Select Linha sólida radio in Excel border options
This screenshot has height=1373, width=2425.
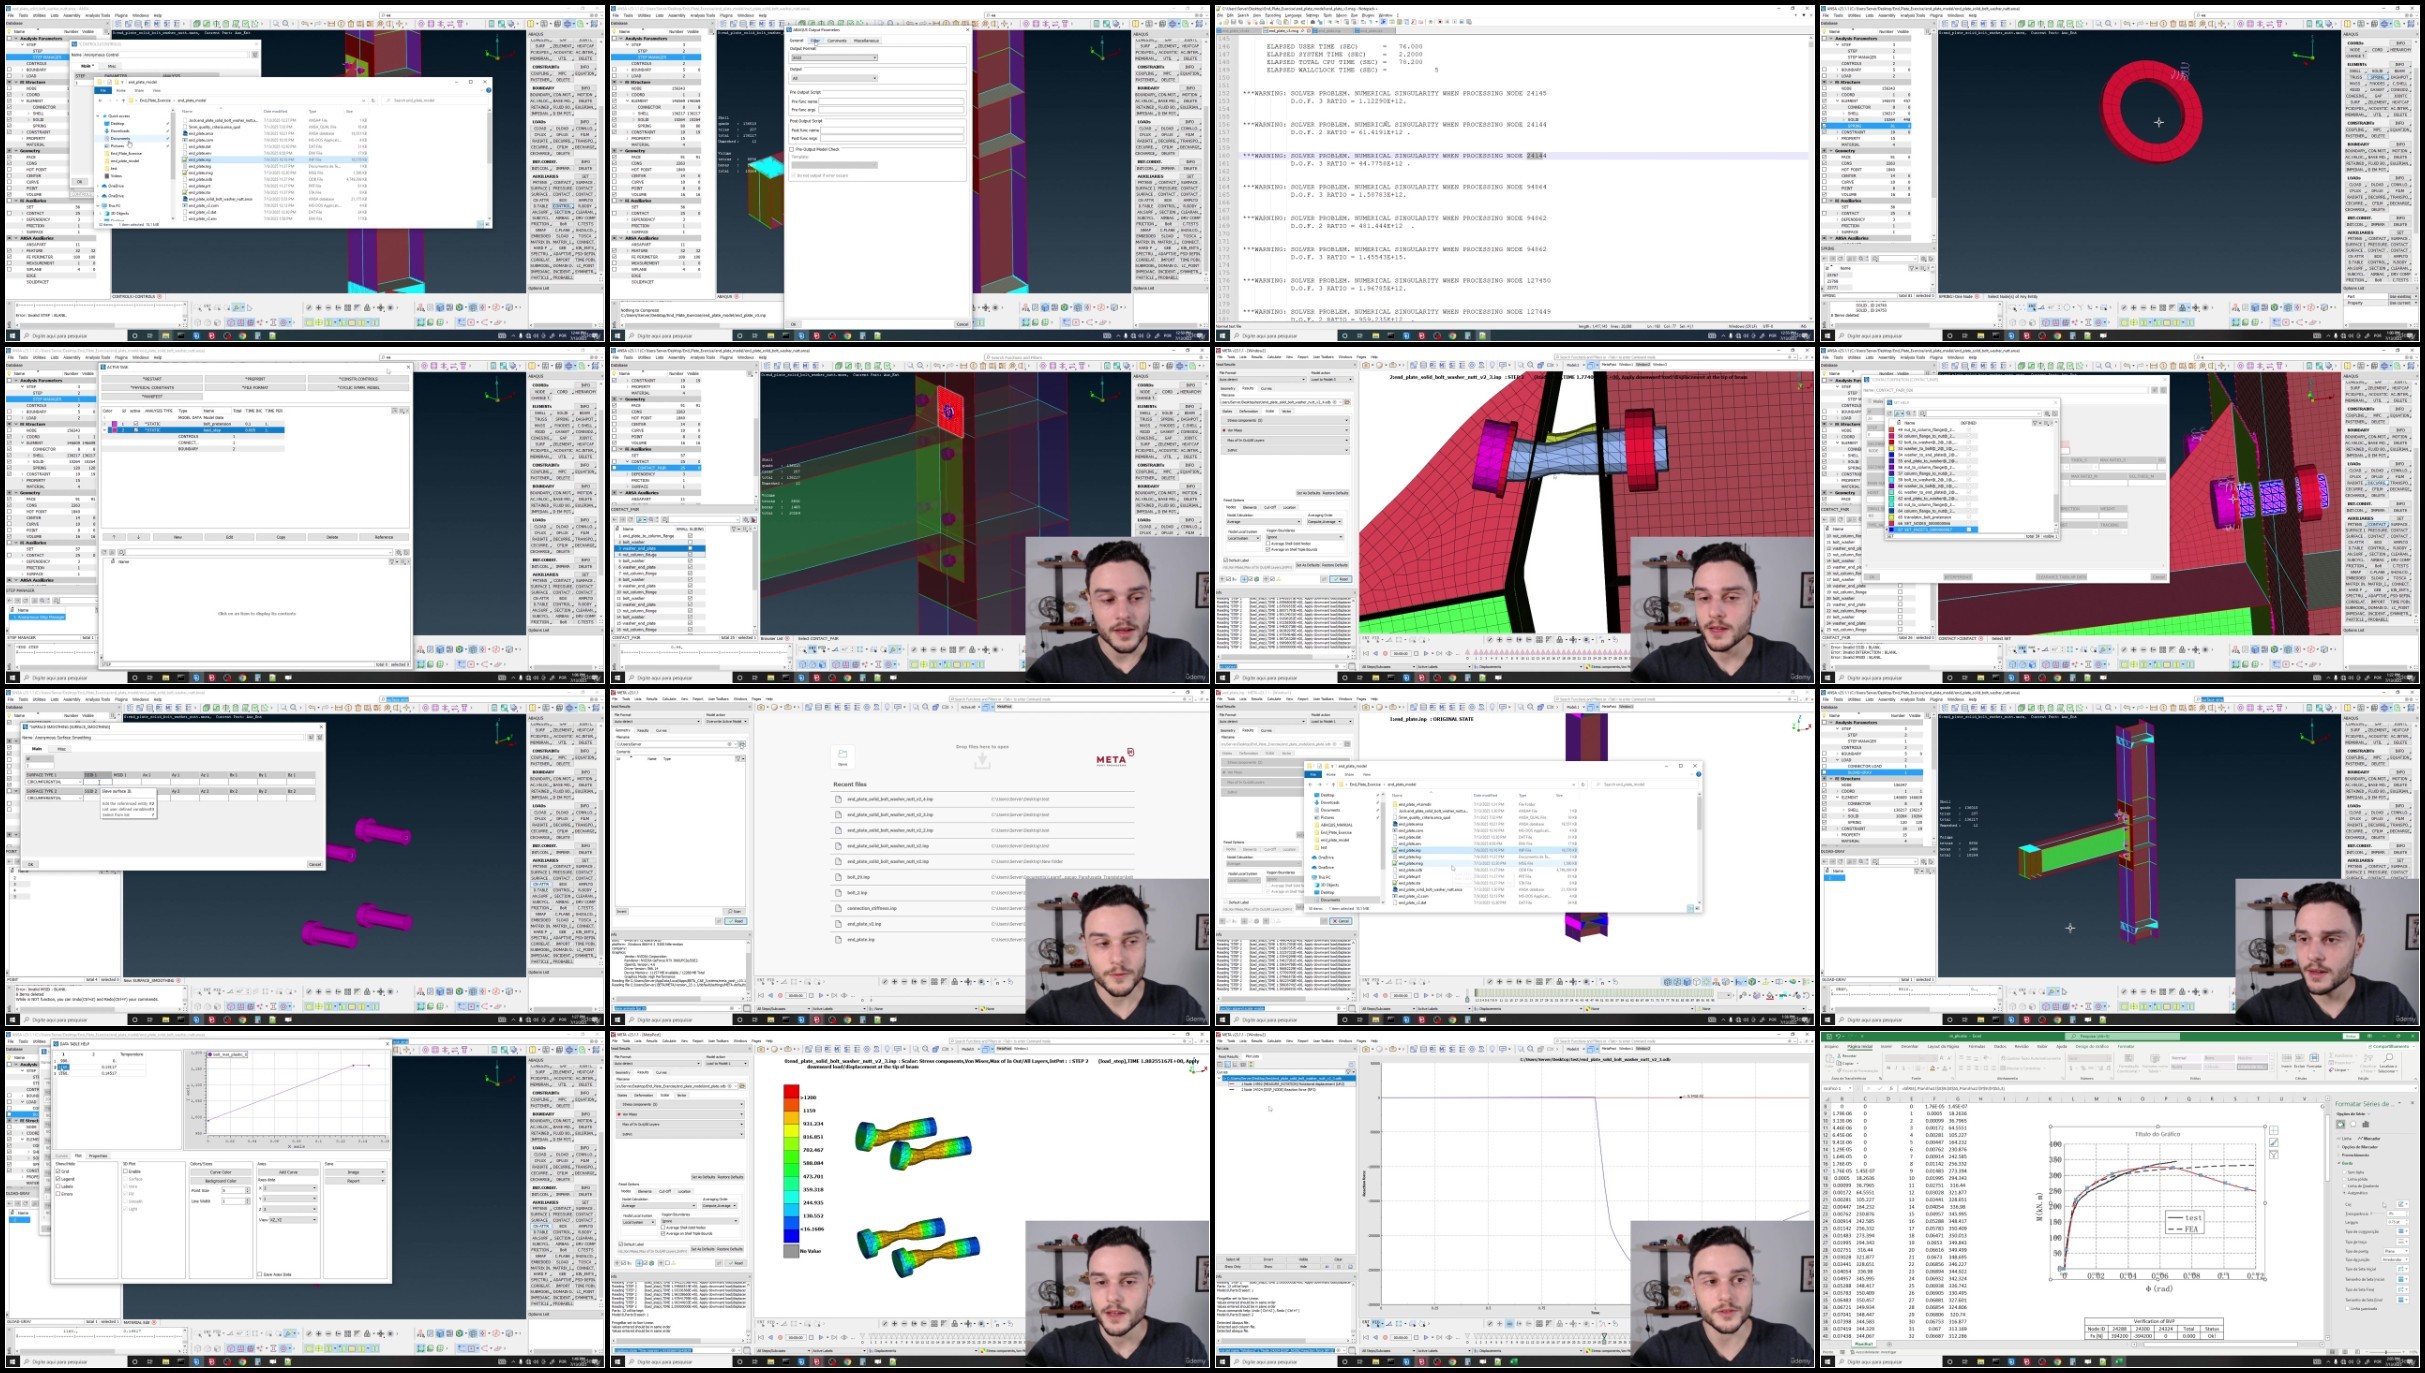[x=2344, y=1179]
